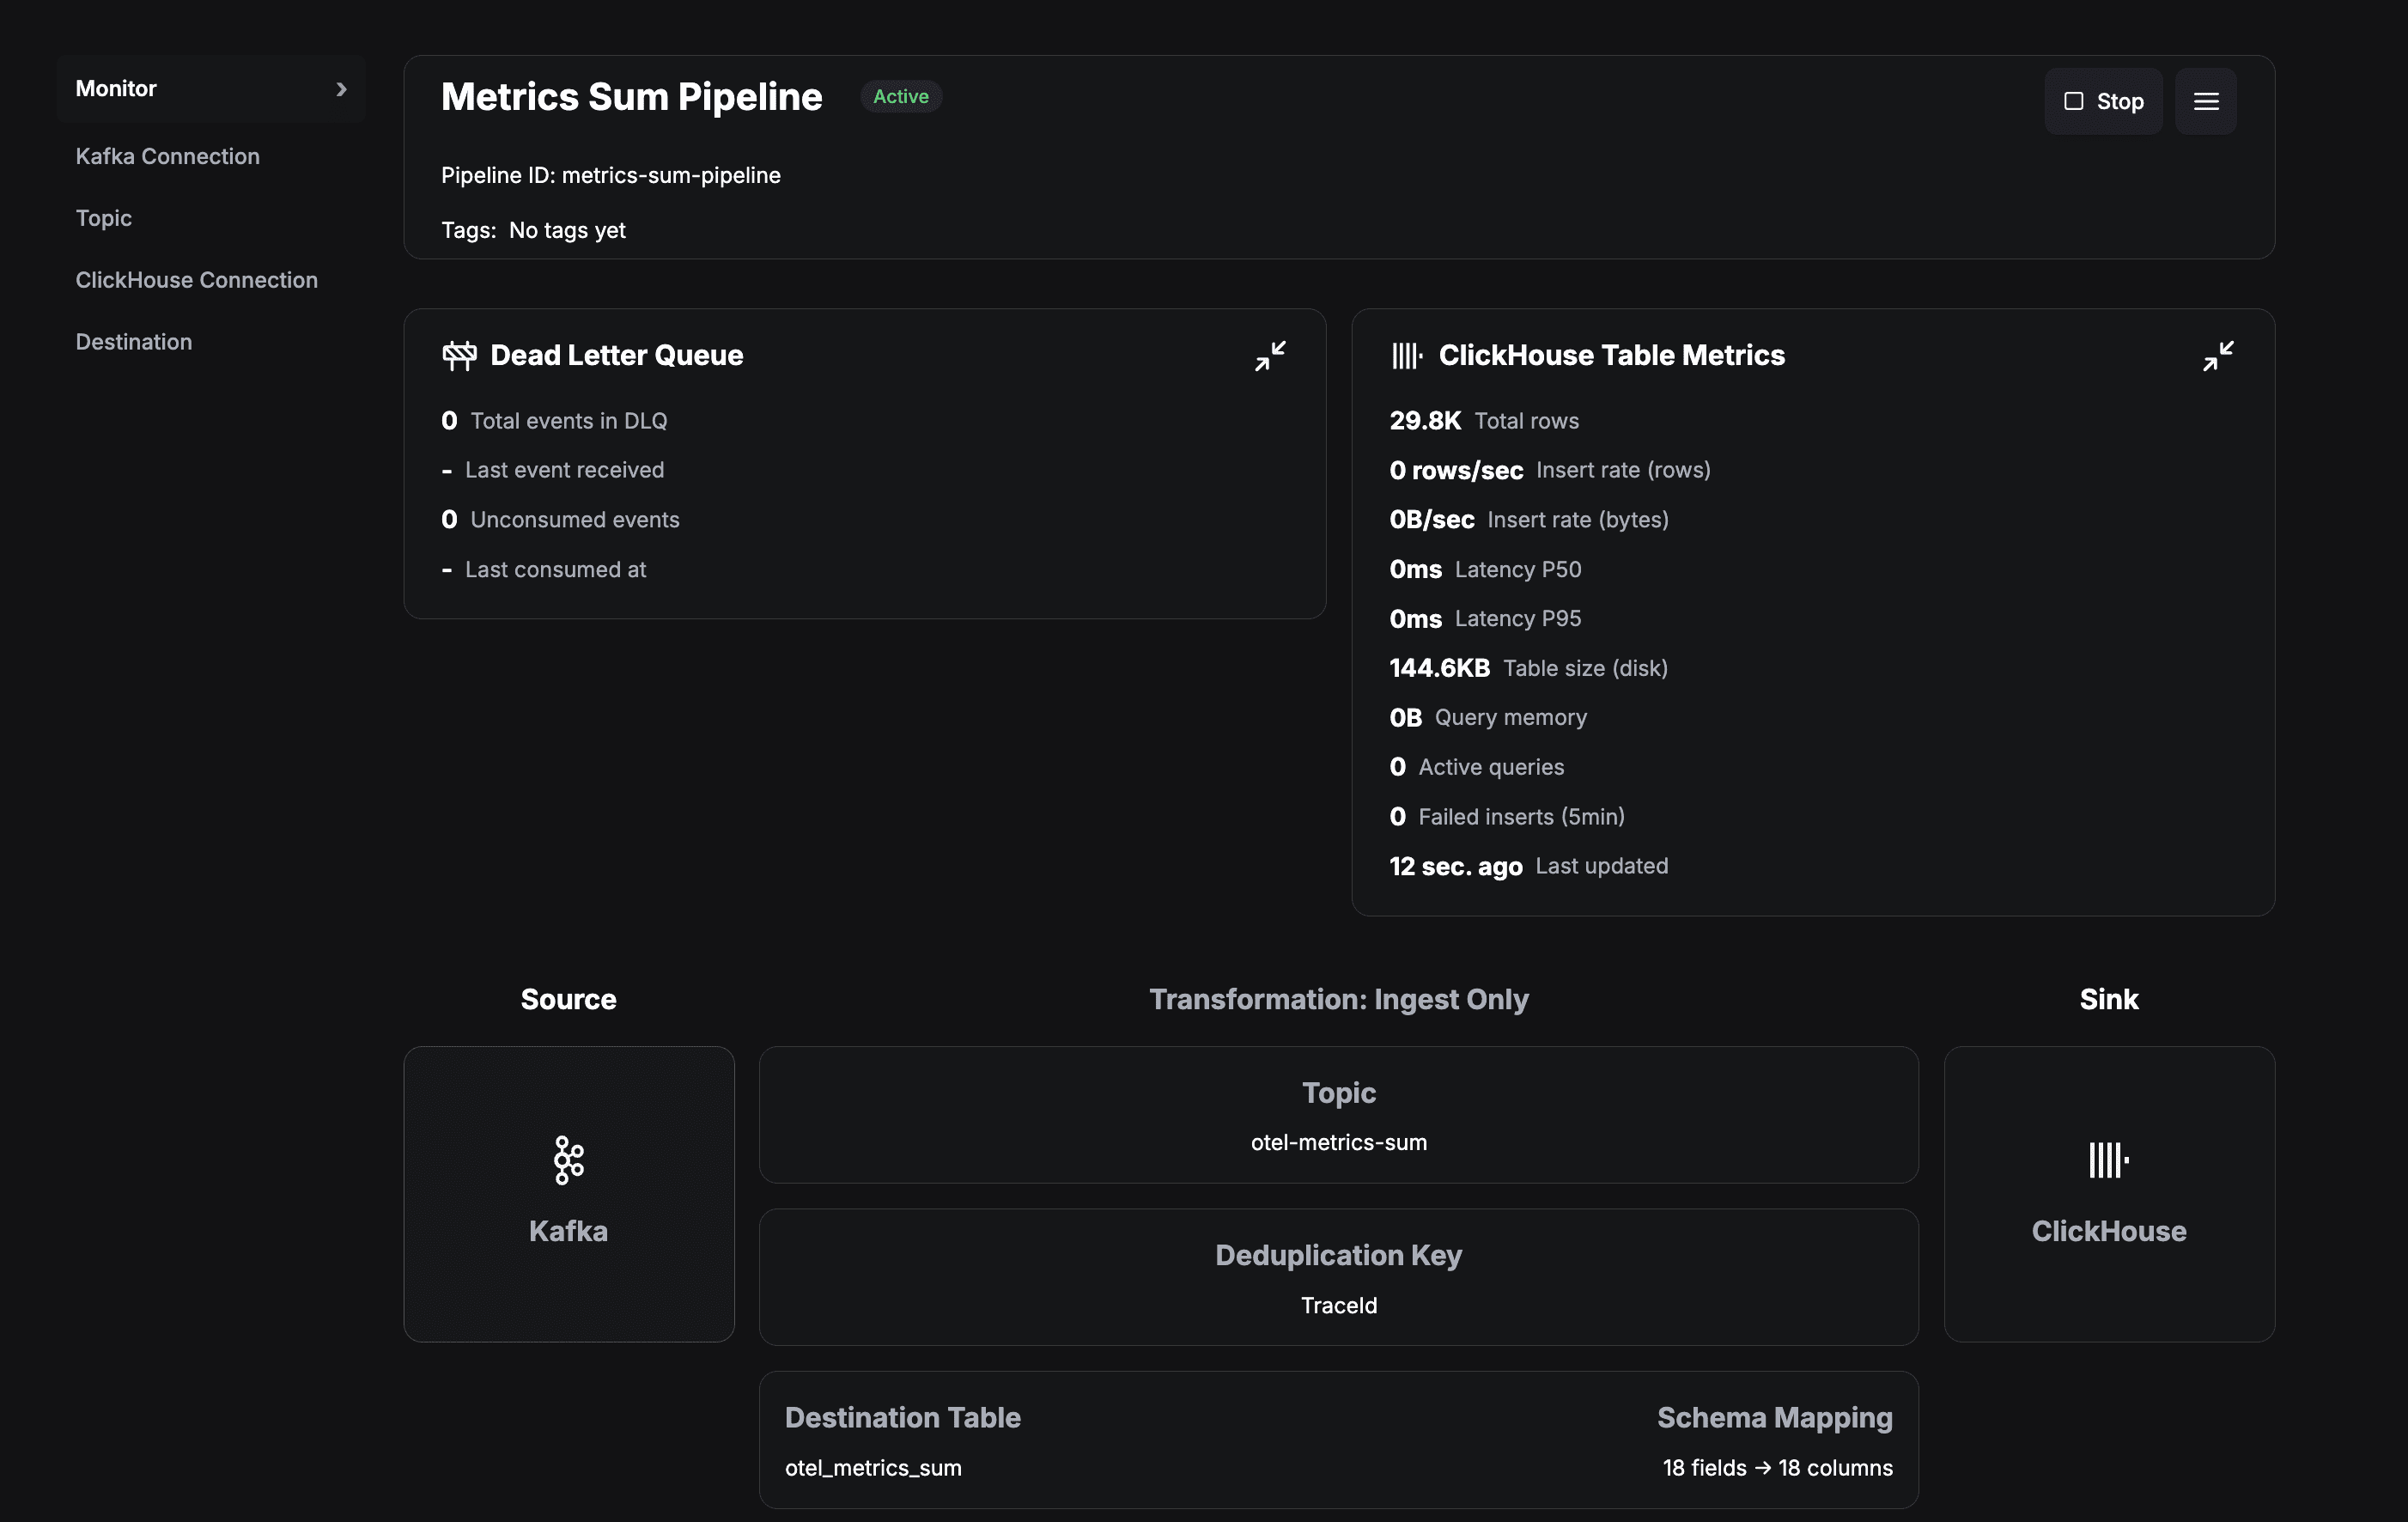Open the Topic sidebar section

point(103,218)
